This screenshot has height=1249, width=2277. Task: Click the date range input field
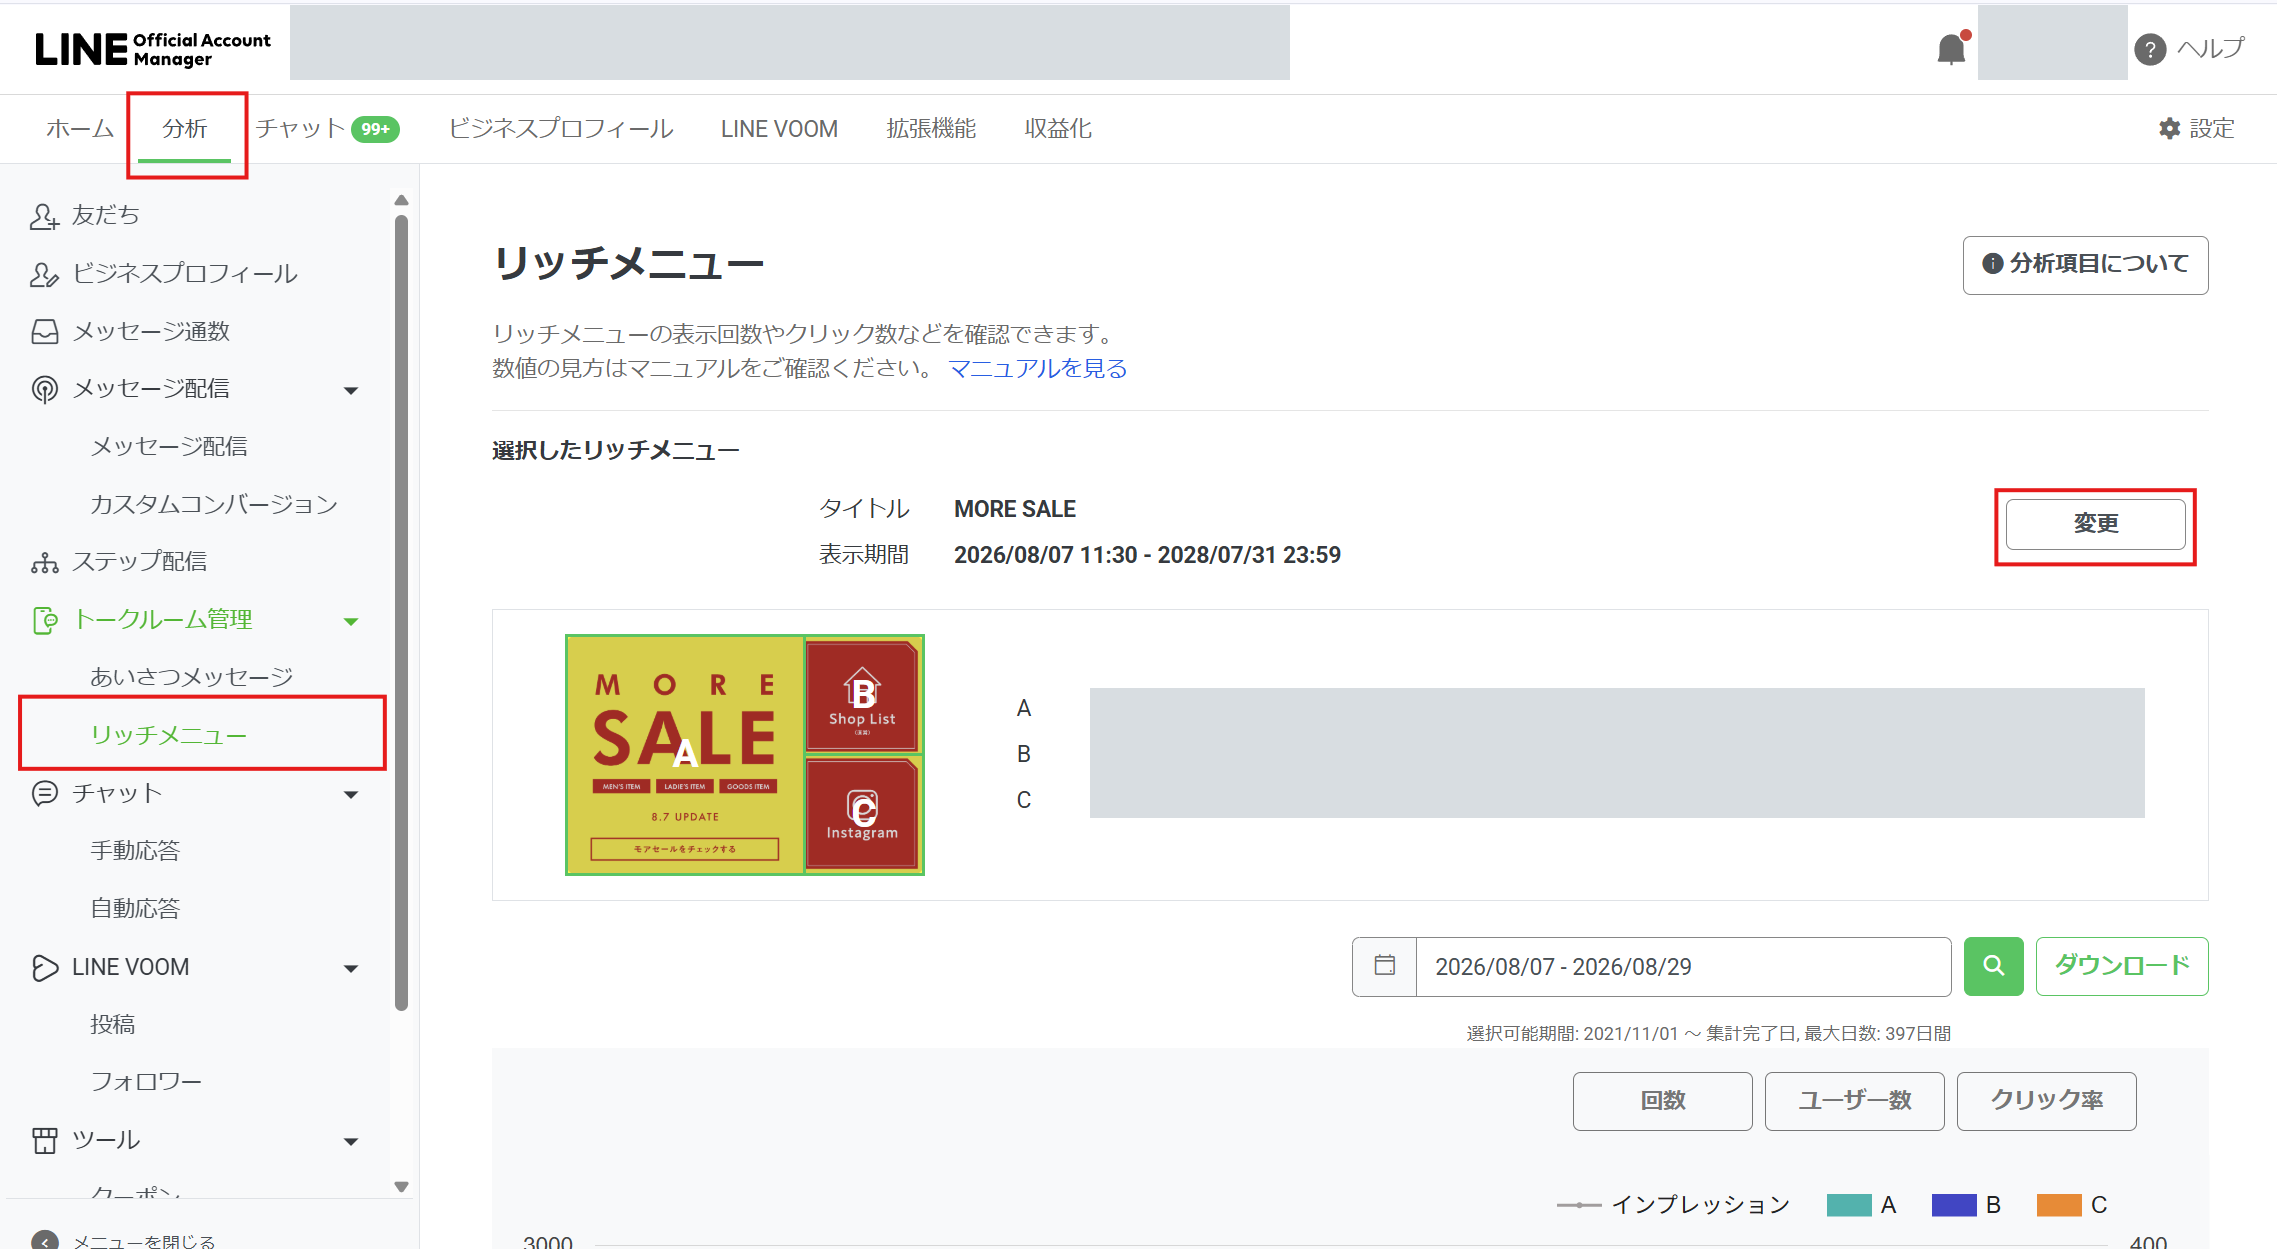pyautogui.click(x=1683, y=966)
